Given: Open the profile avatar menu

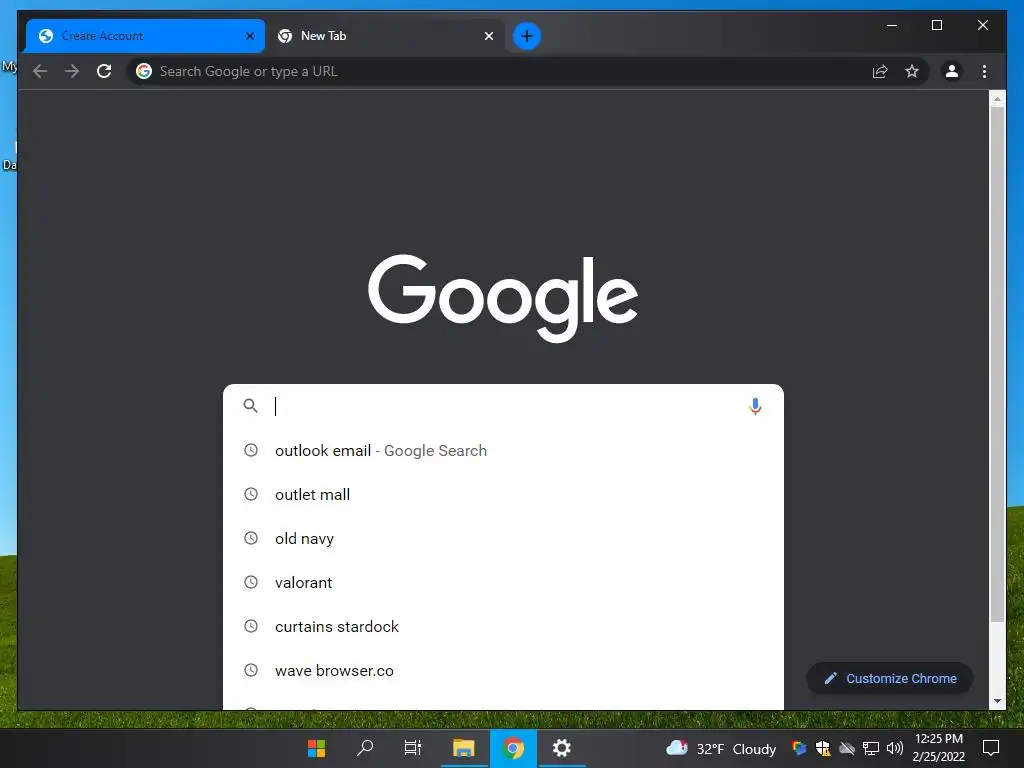Looking at the screenshot, I should coord(952,71).
